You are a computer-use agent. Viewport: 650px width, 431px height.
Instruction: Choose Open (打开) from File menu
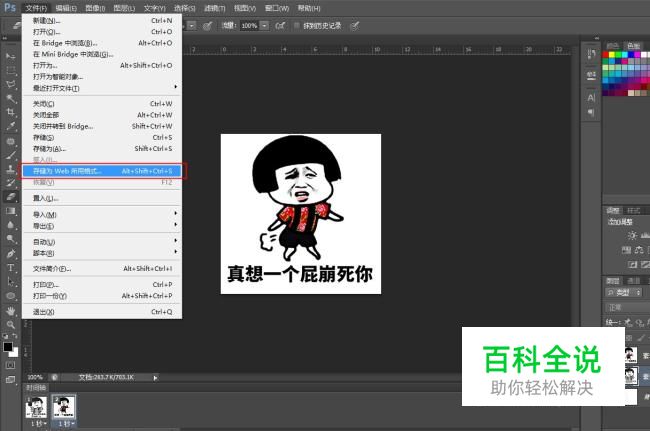[x=102, y=31]
